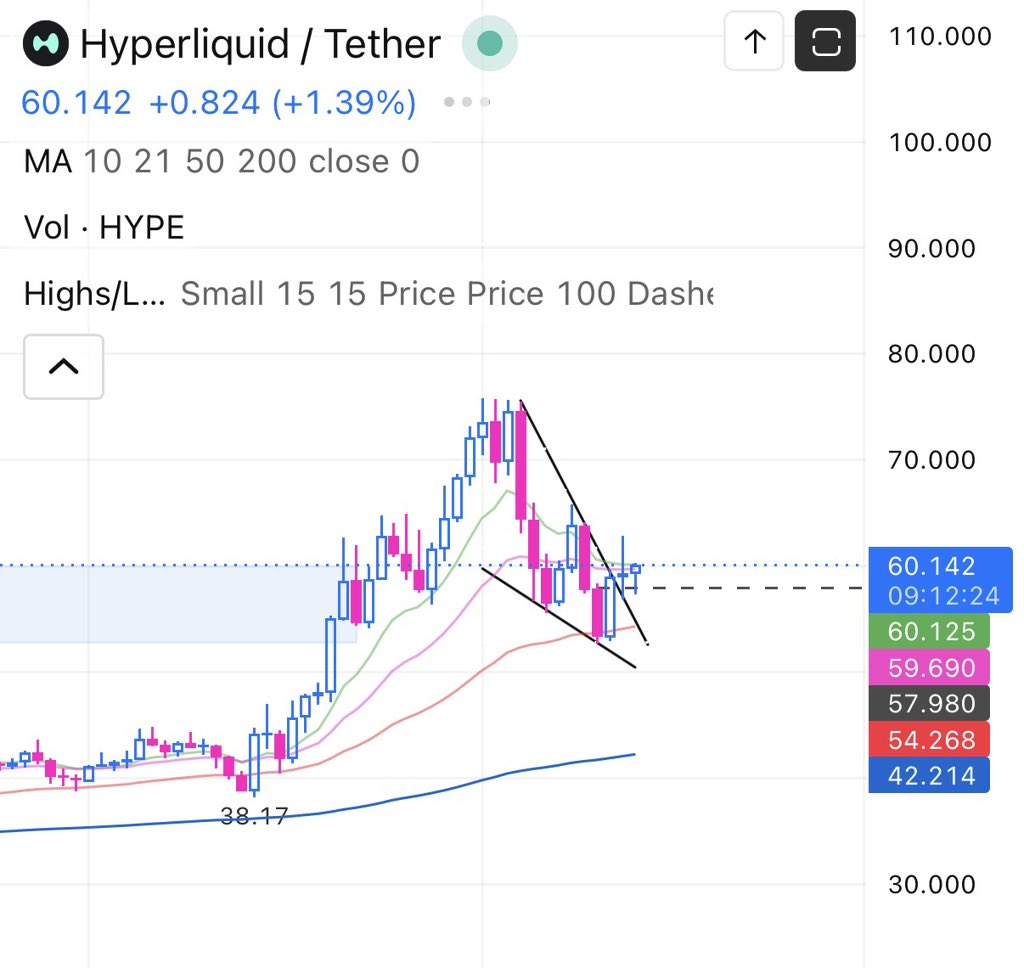The width and height of the screenshot is (1024, 968).
Task: Click the 100.000 price axis label
Action: pyautogui.click(x=940, y=142)
